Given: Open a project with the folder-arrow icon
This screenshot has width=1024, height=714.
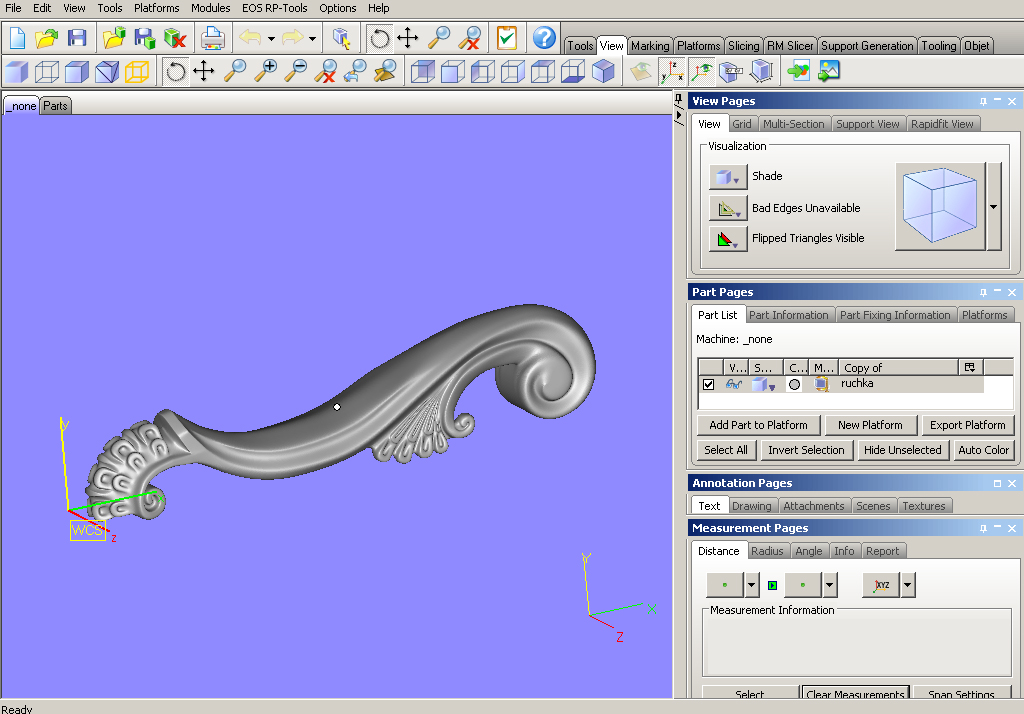Looking at the screenshot, I should [47, 38].
